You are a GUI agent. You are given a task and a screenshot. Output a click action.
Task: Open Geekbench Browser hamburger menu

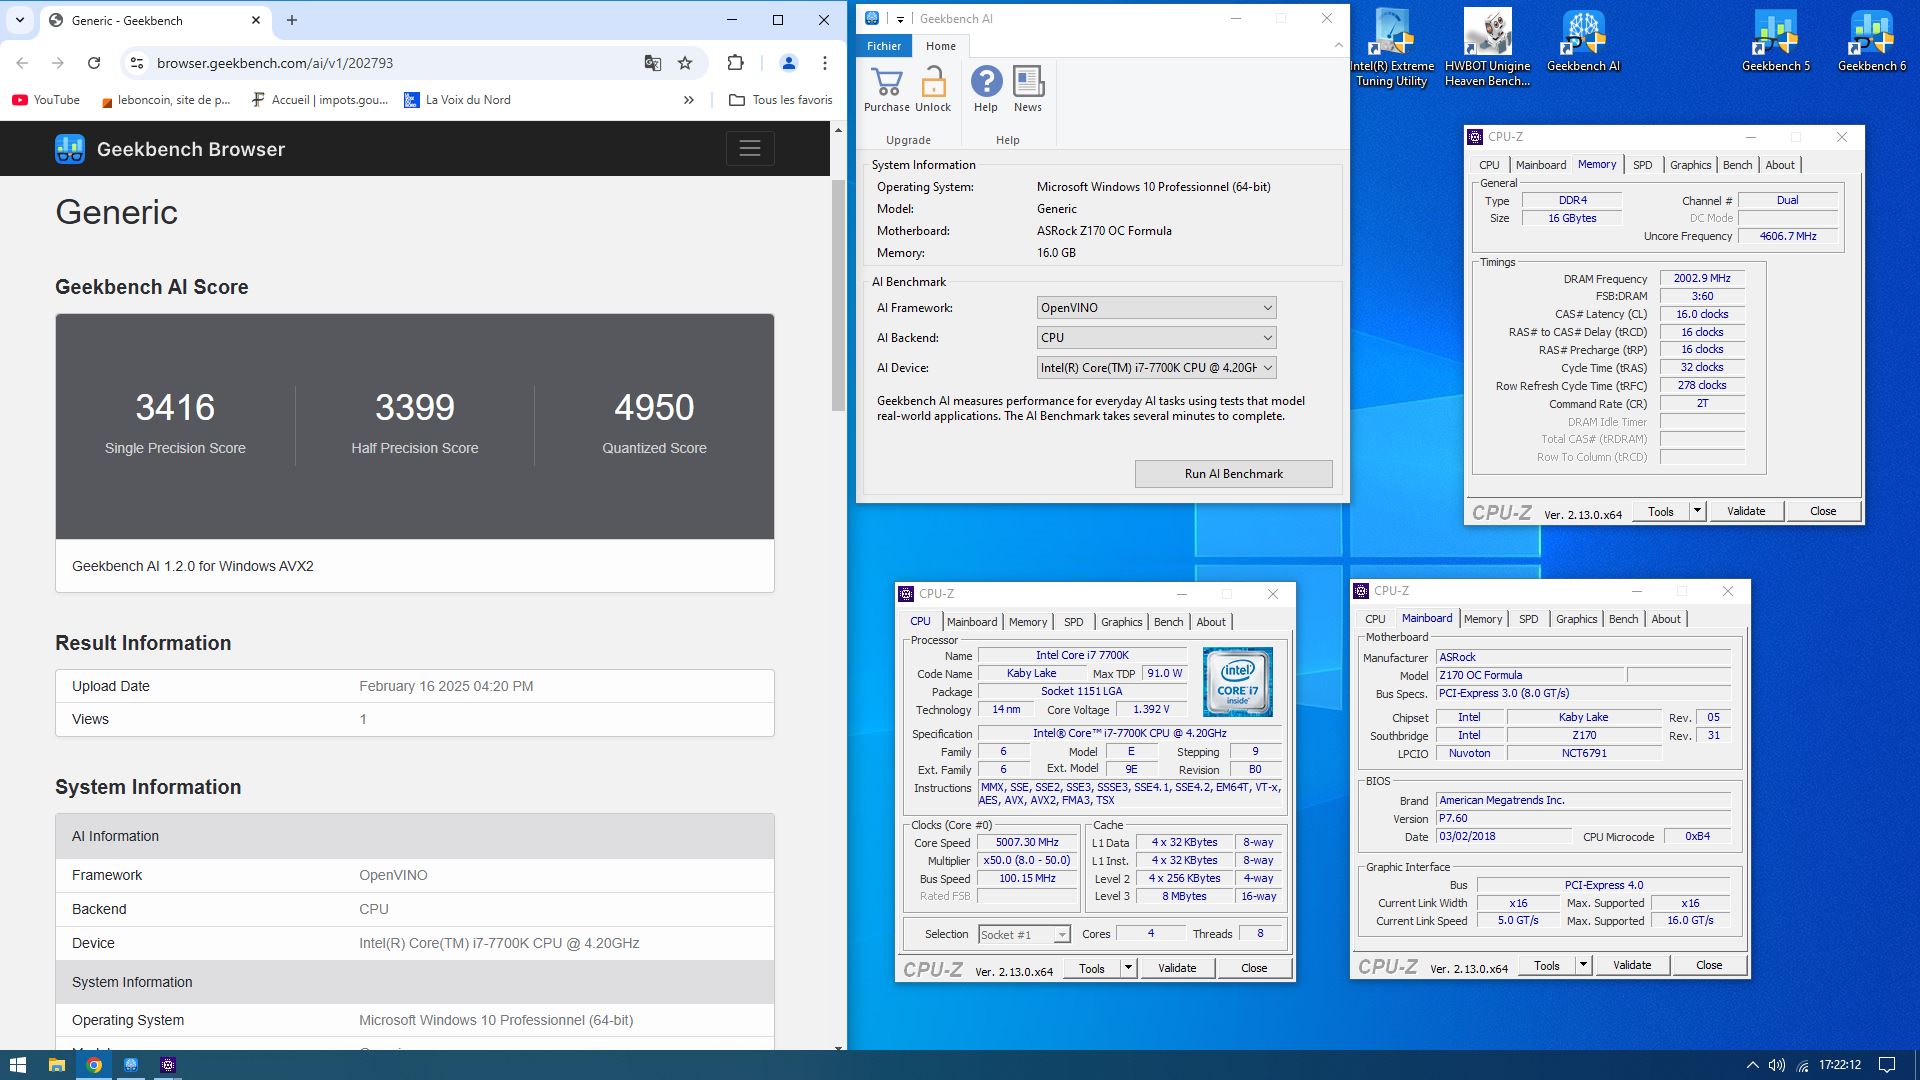point(750,149)
